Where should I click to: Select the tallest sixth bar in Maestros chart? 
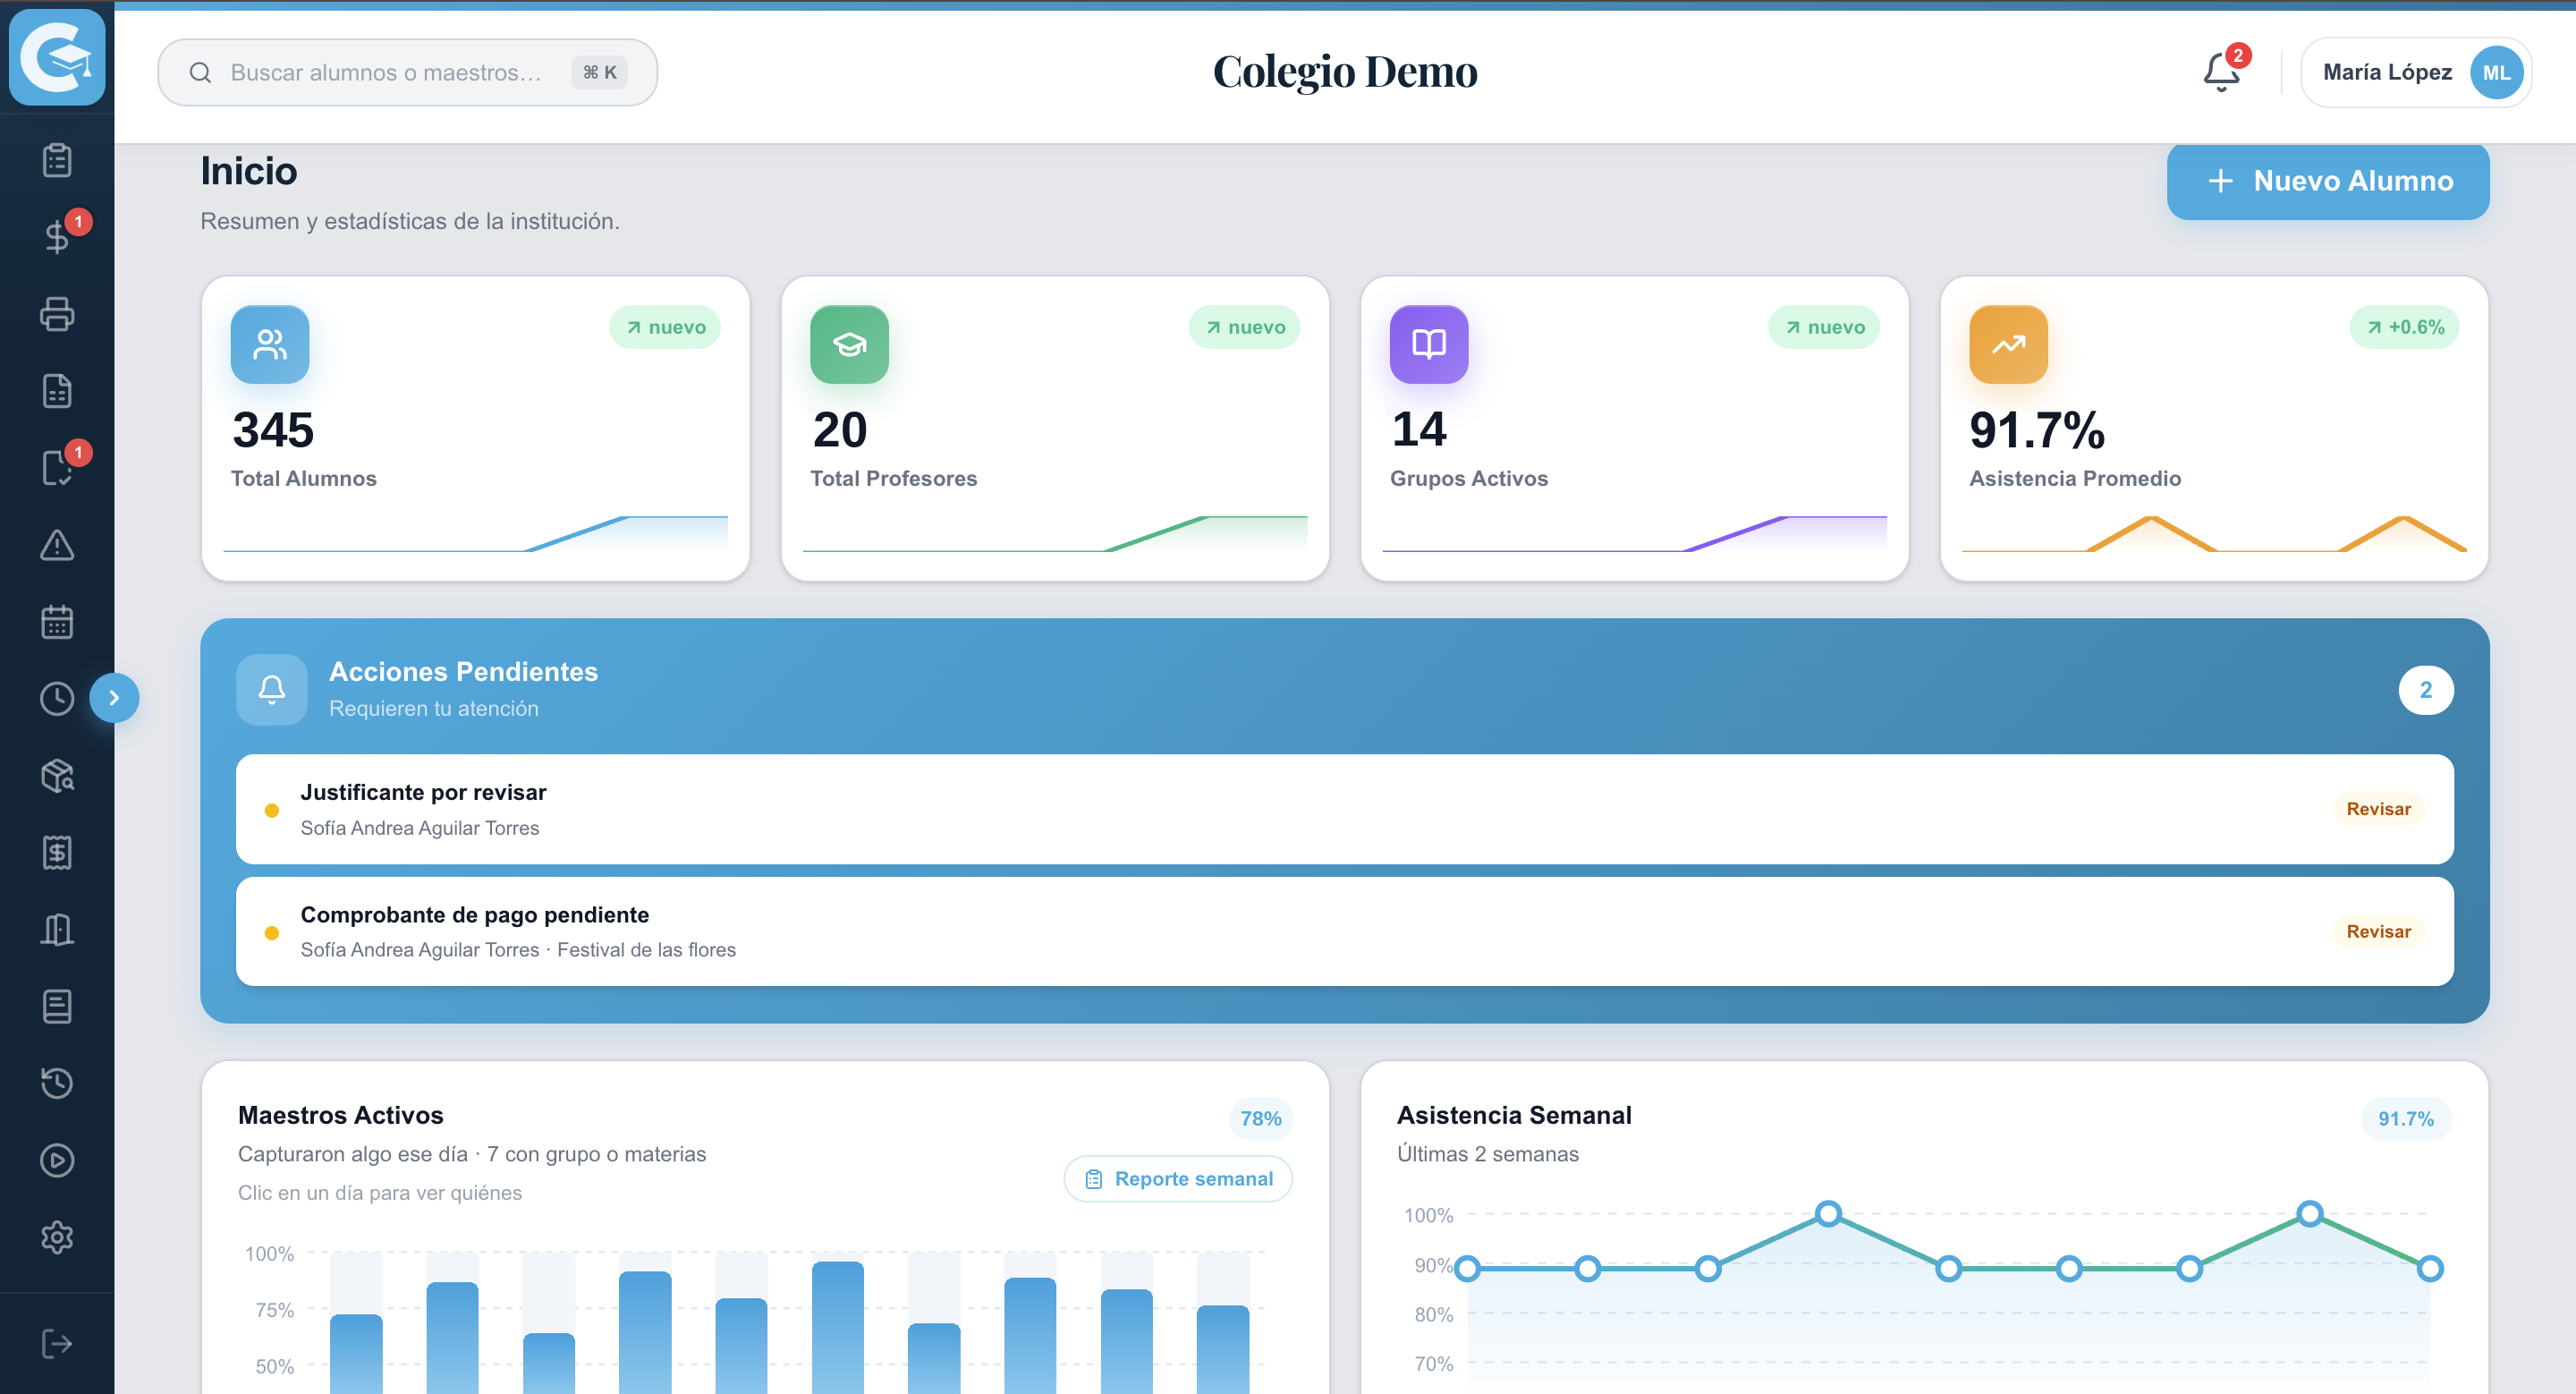pyautogui.click(x=838, y=1328)
